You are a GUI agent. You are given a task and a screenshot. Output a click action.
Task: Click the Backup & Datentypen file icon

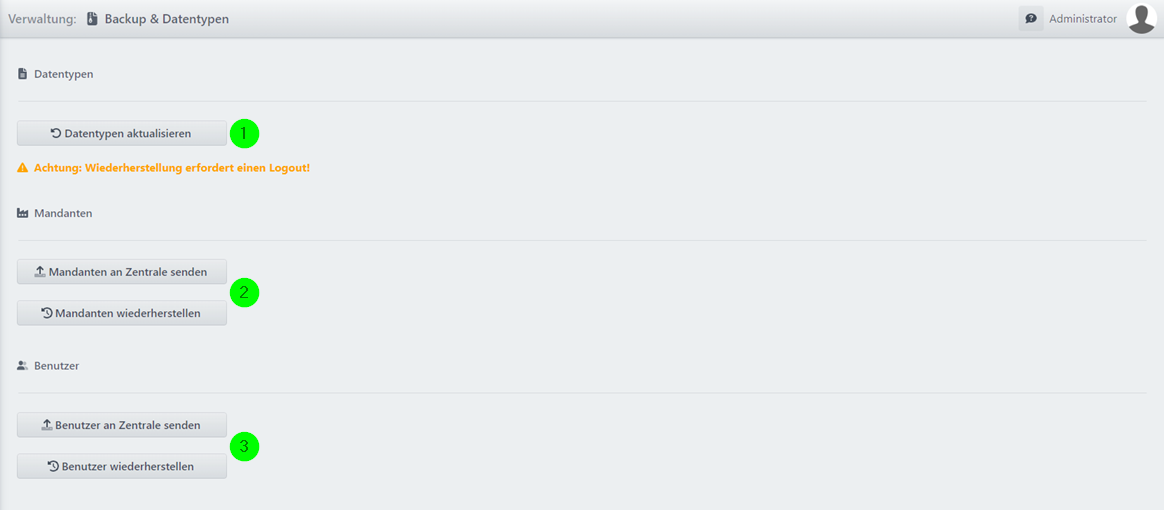point(92,19)
